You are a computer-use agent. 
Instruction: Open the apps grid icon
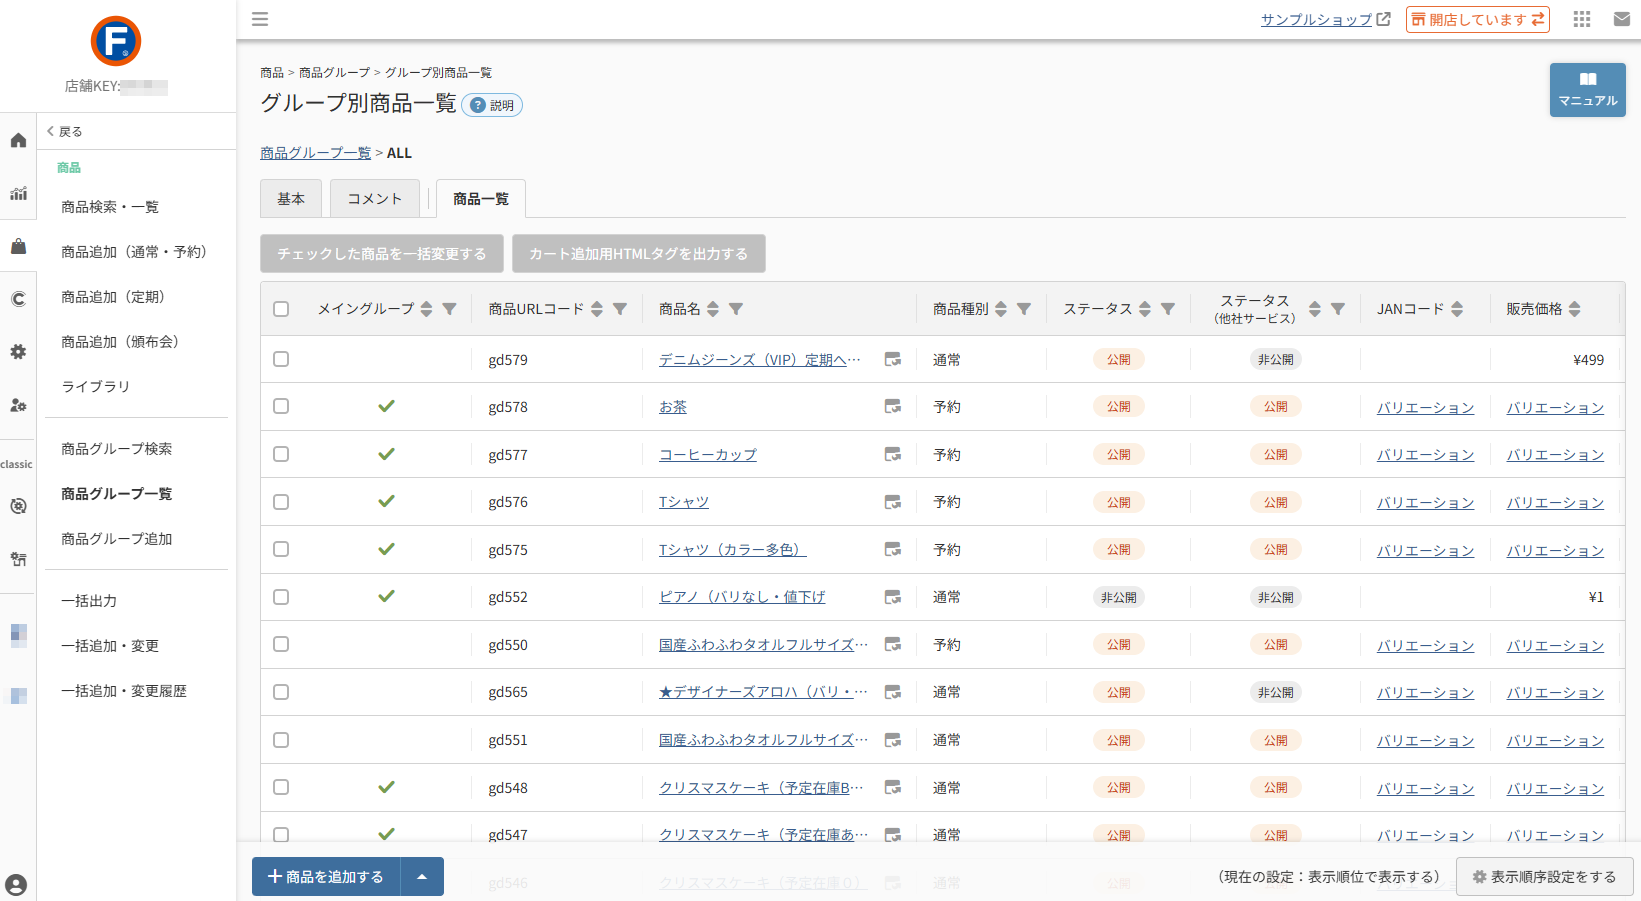[1582, 19]
